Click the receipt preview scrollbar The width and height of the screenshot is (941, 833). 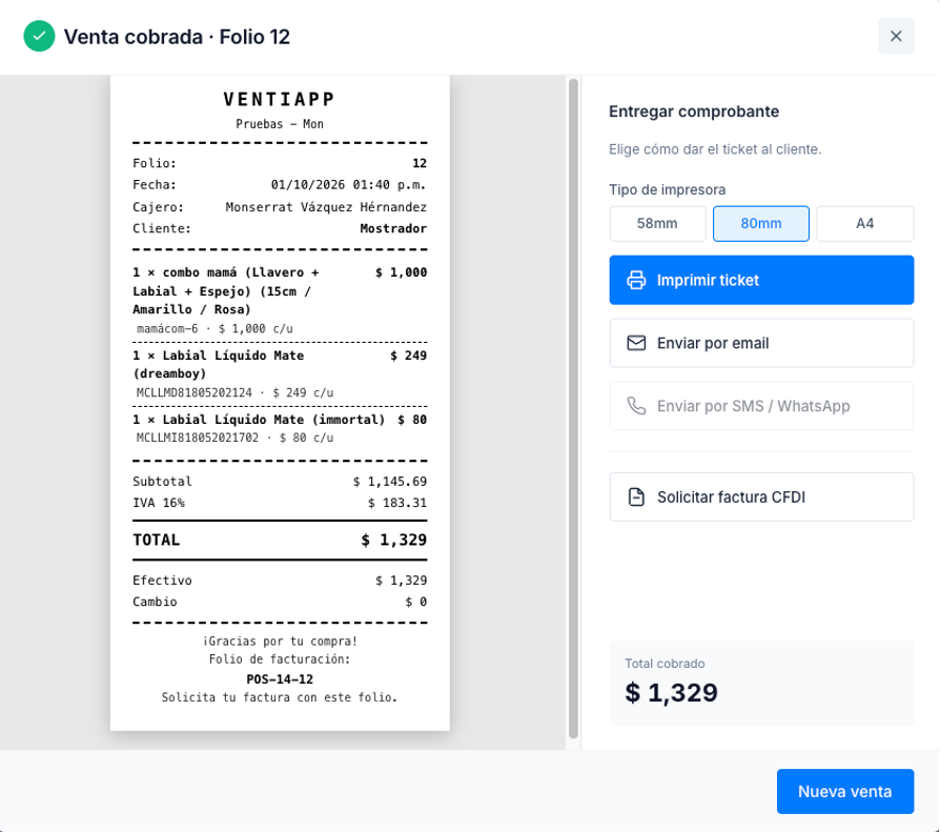pyautogui.click(x=573, y=408)
